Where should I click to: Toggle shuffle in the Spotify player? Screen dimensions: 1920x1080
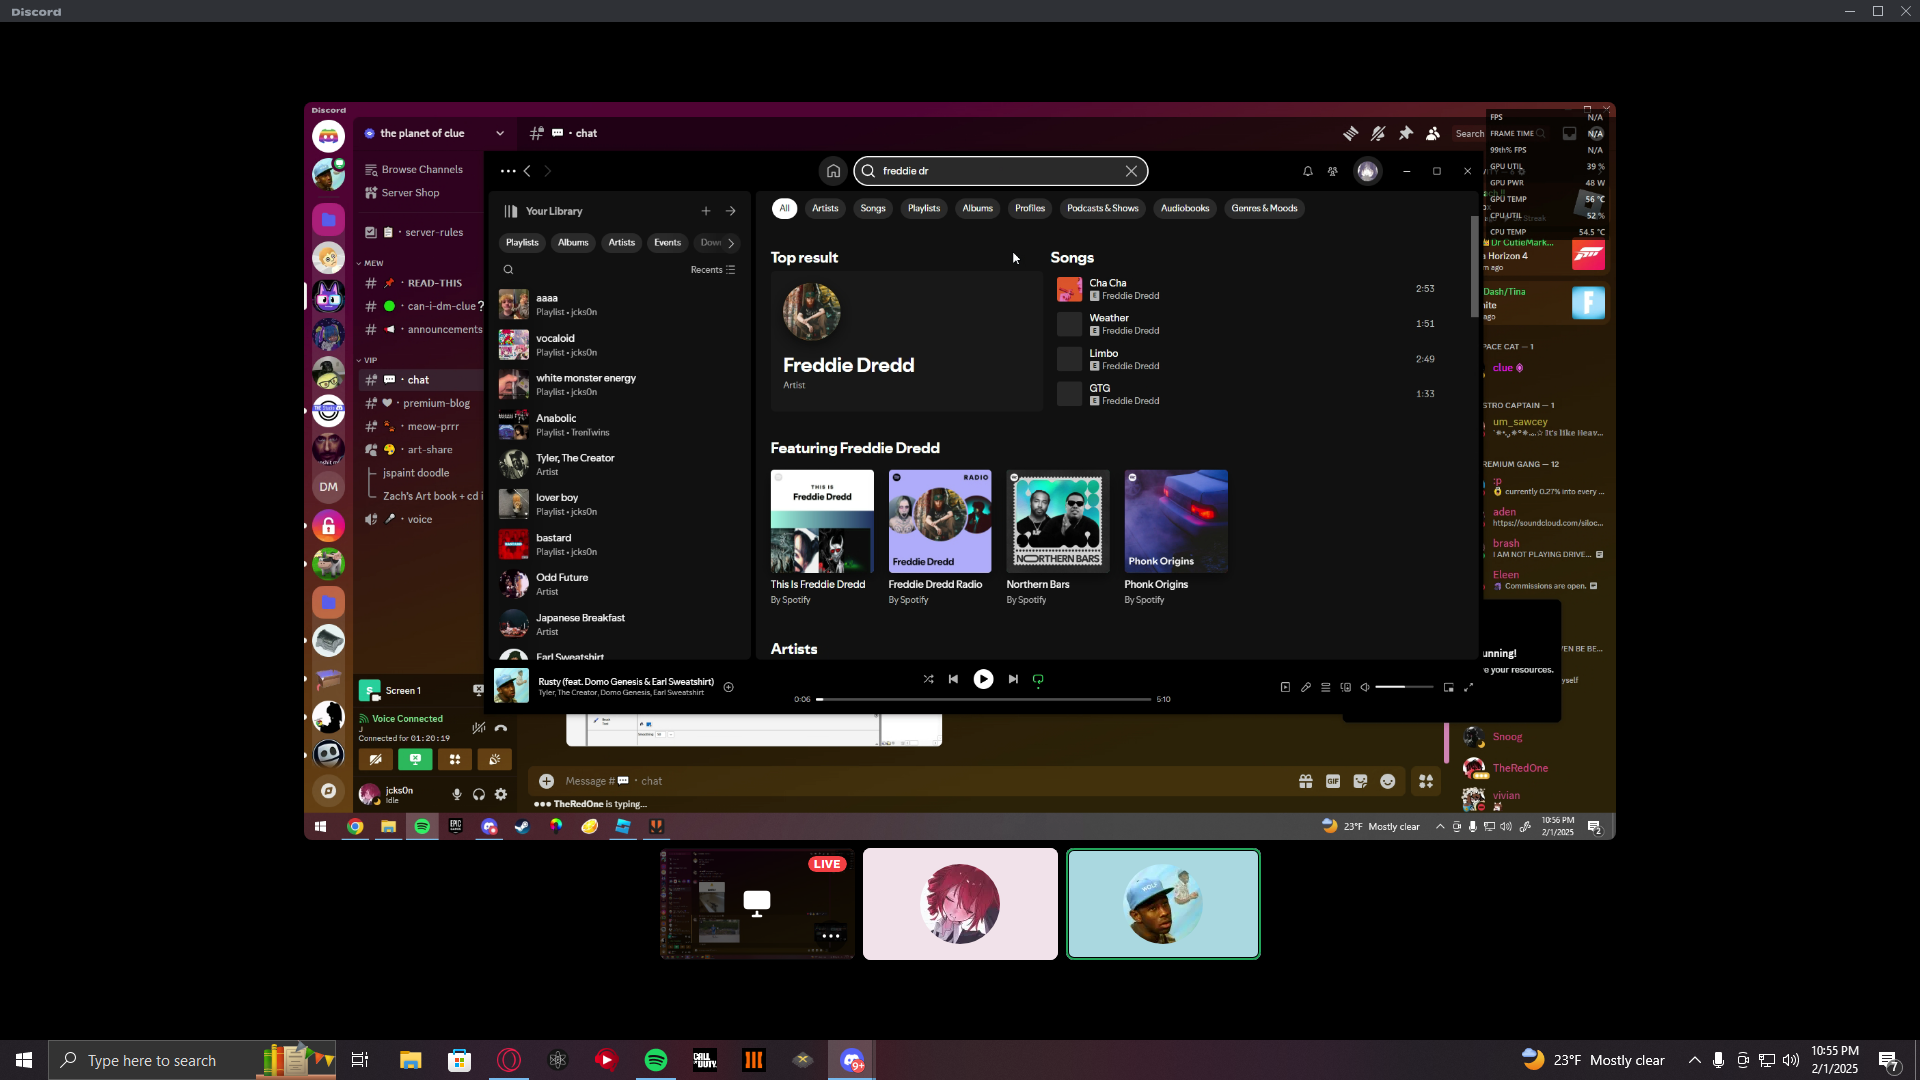tap(928, 679)
